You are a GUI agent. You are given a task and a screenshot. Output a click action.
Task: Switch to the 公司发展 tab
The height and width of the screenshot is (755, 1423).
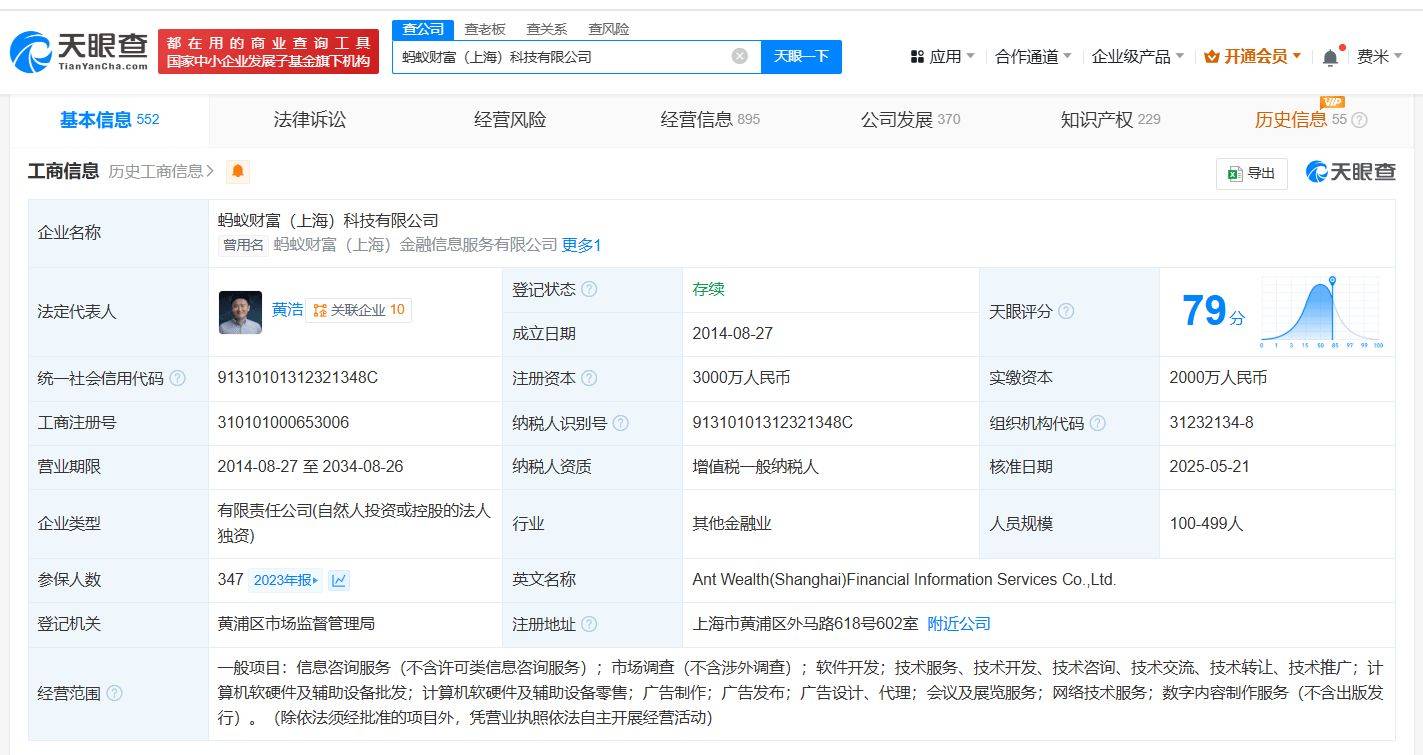pyautogui.click(x=910, y=120)
